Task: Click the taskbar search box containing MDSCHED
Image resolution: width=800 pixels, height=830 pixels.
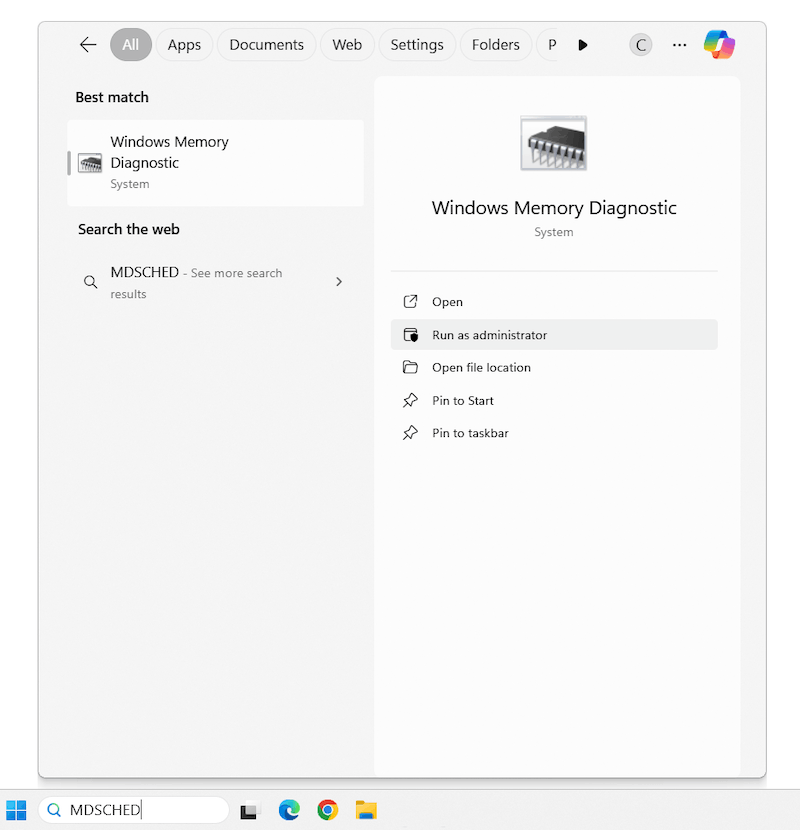Action: click(x=133, y=810)
